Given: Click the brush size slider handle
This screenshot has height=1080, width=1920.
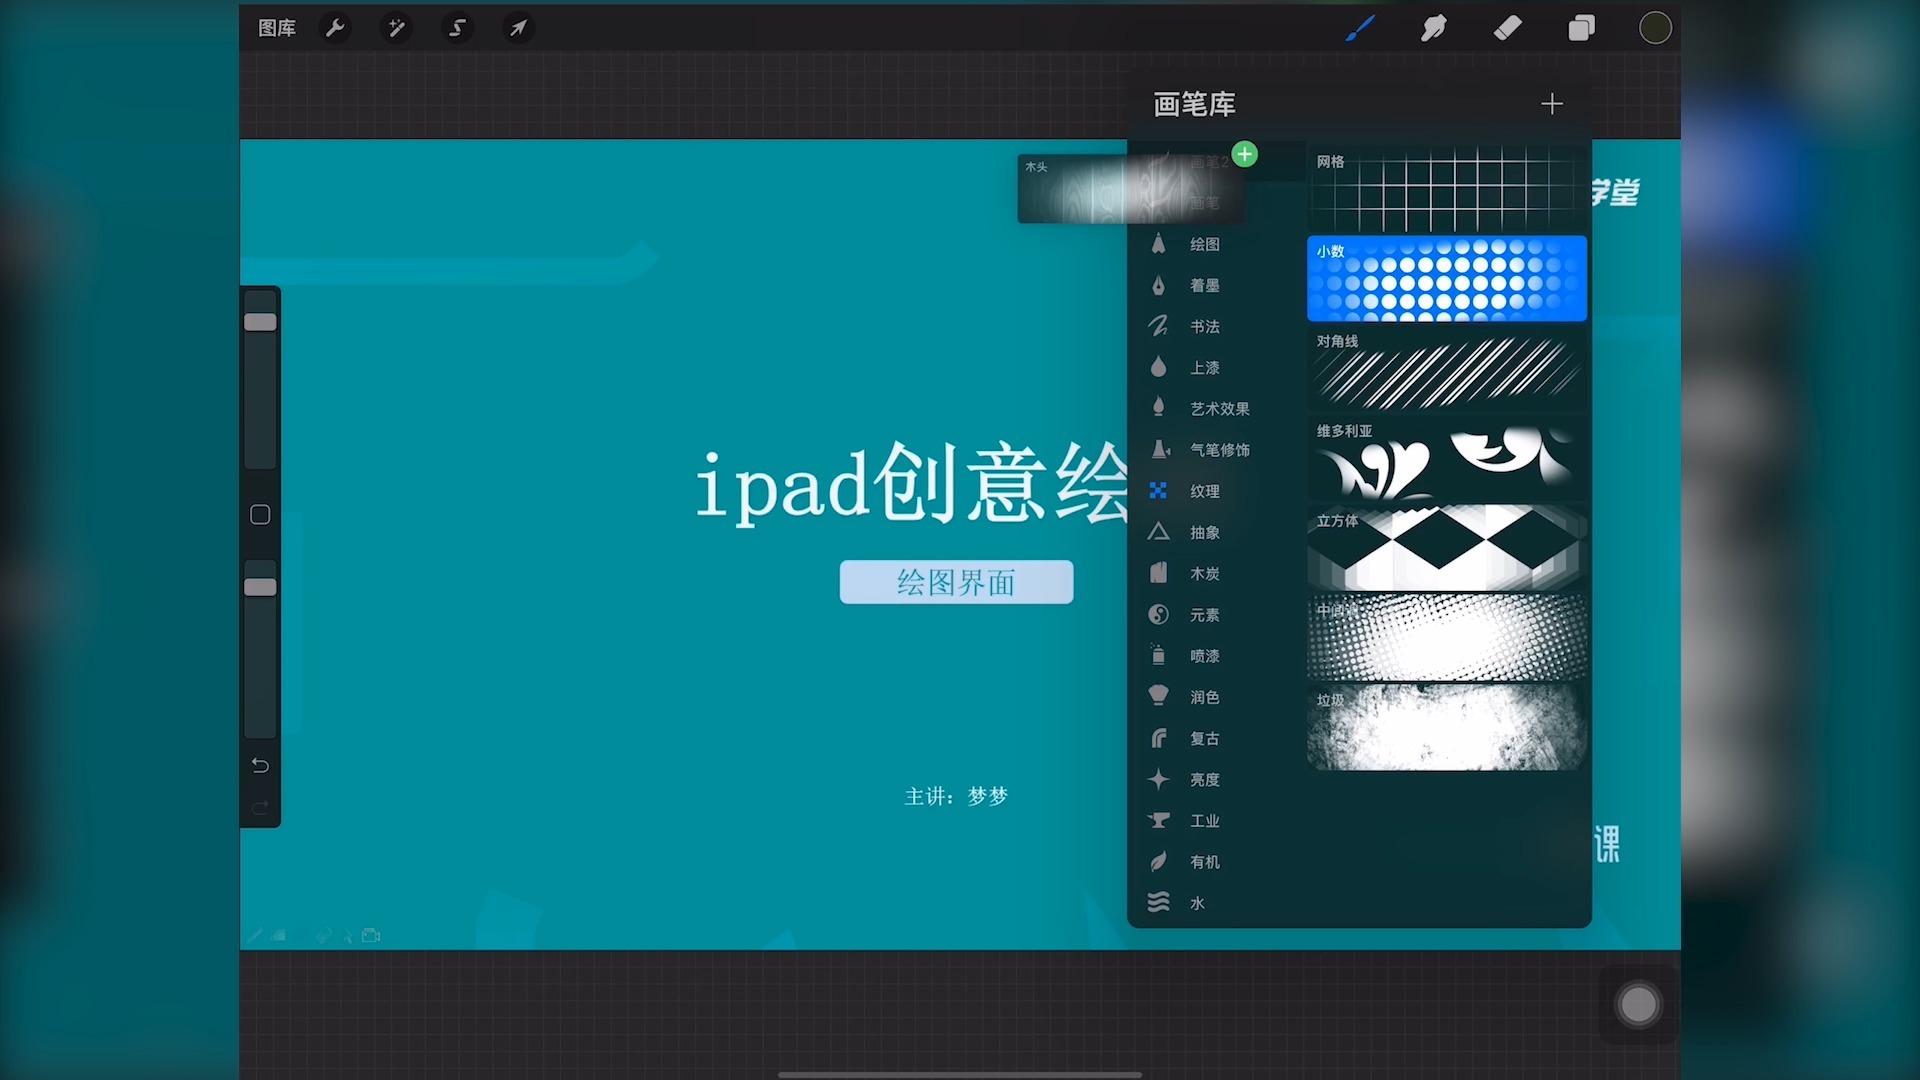Looking at the screenshot, I should coord(260,322).
